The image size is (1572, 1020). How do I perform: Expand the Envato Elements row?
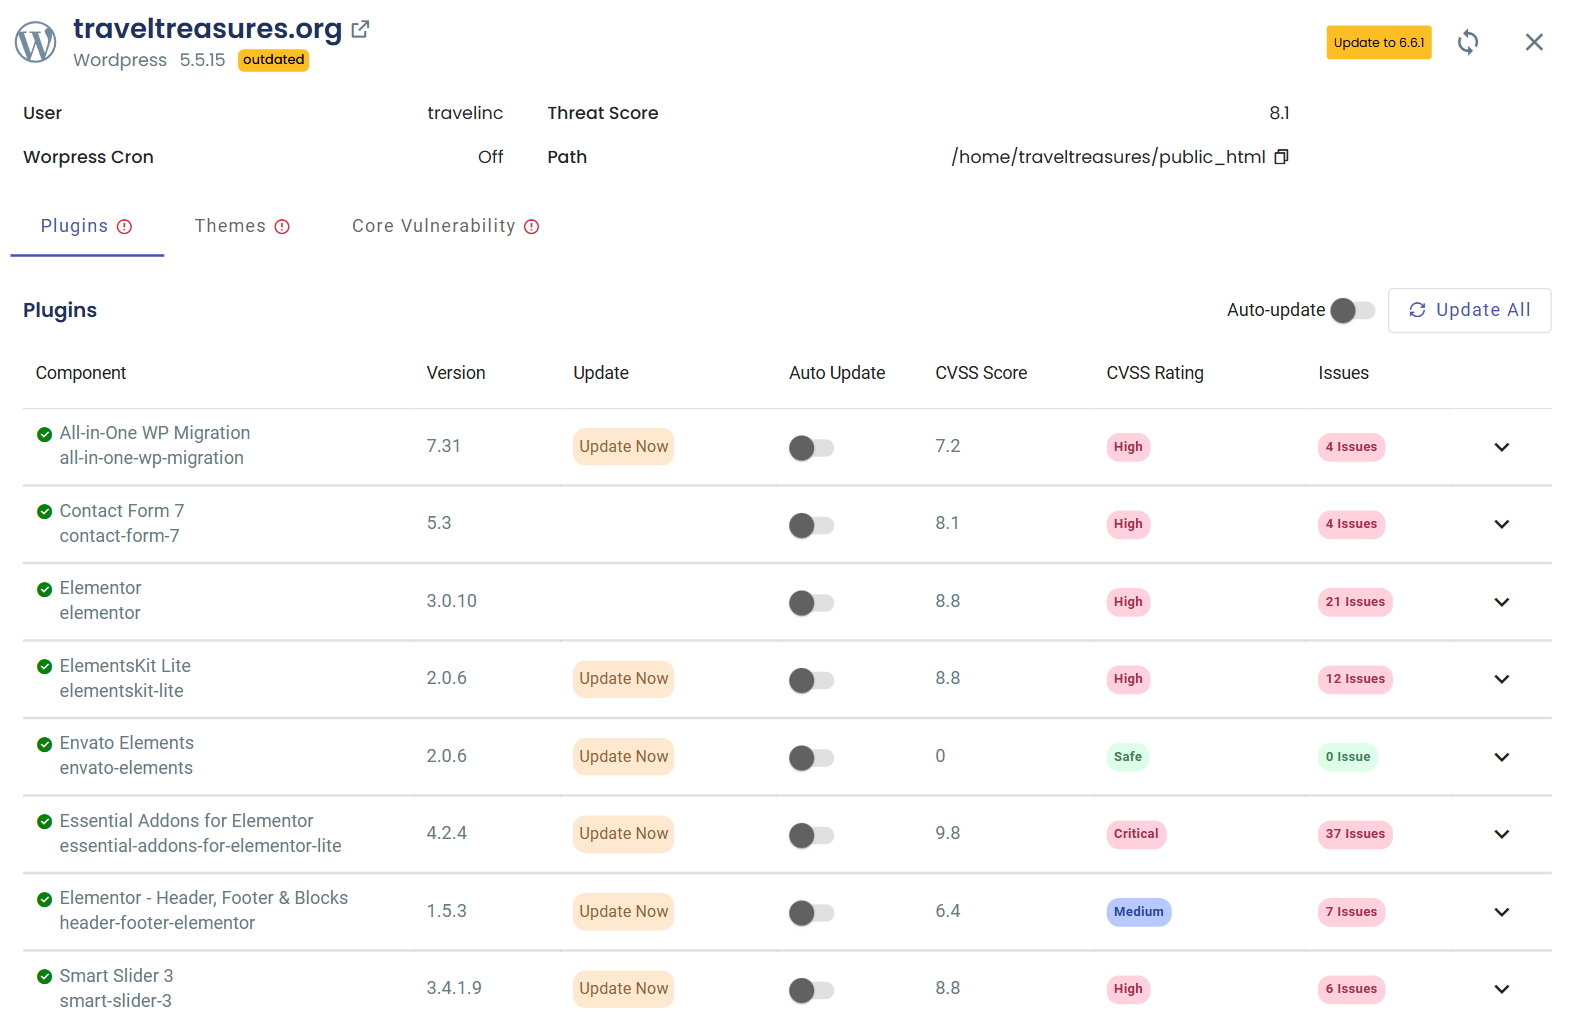point(1501,757)
